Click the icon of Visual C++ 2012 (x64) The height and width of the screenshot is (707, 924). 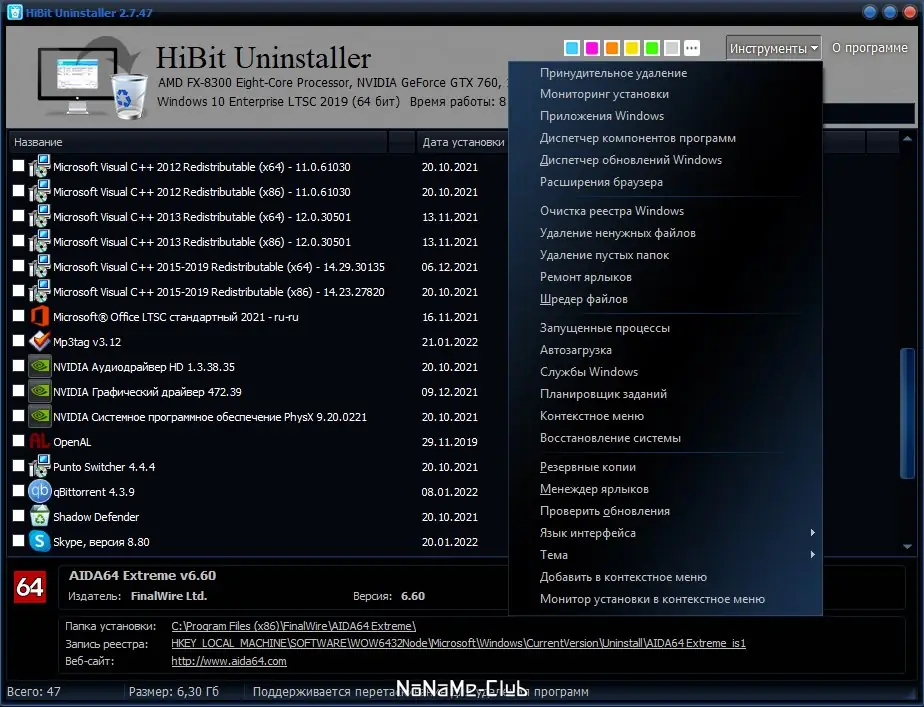point(39,166)
